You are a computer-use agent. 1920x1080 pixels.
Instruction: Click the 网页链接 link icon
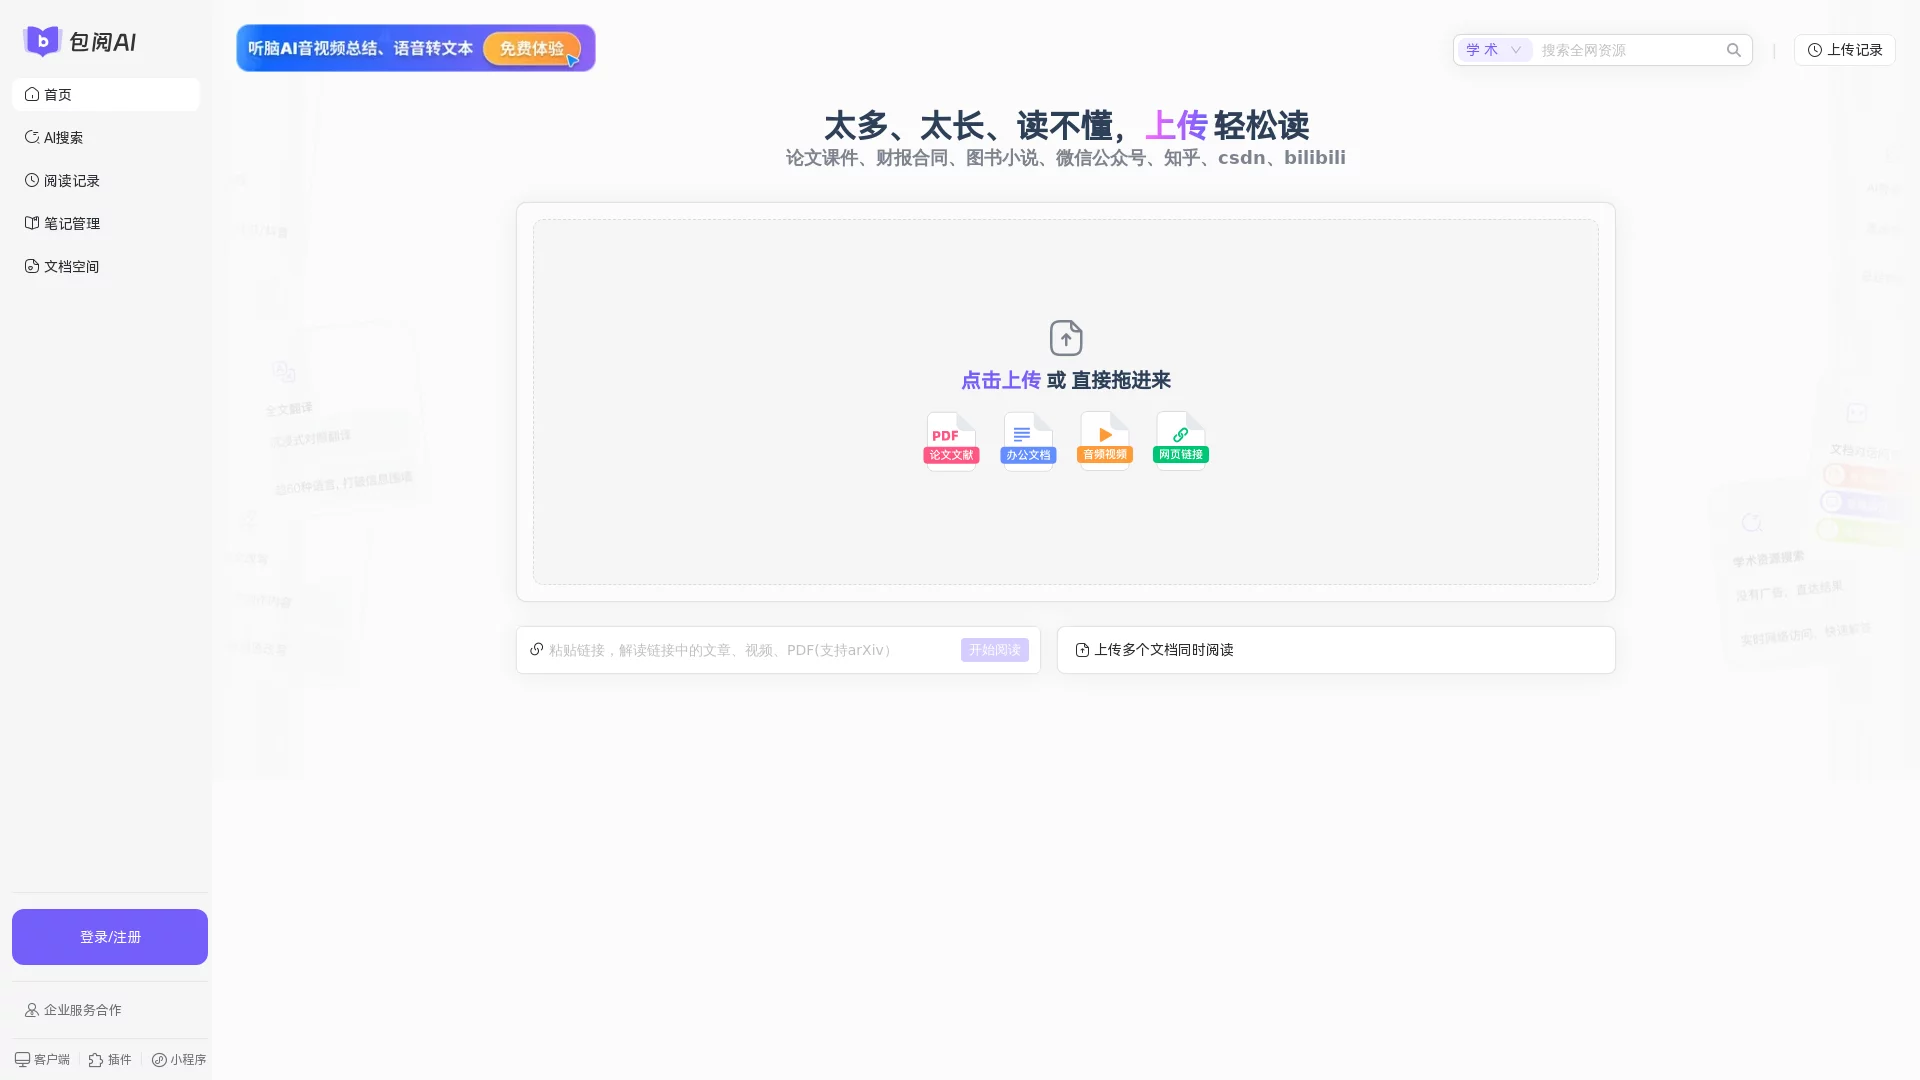pyautogui.click(x=1181, y=439)
